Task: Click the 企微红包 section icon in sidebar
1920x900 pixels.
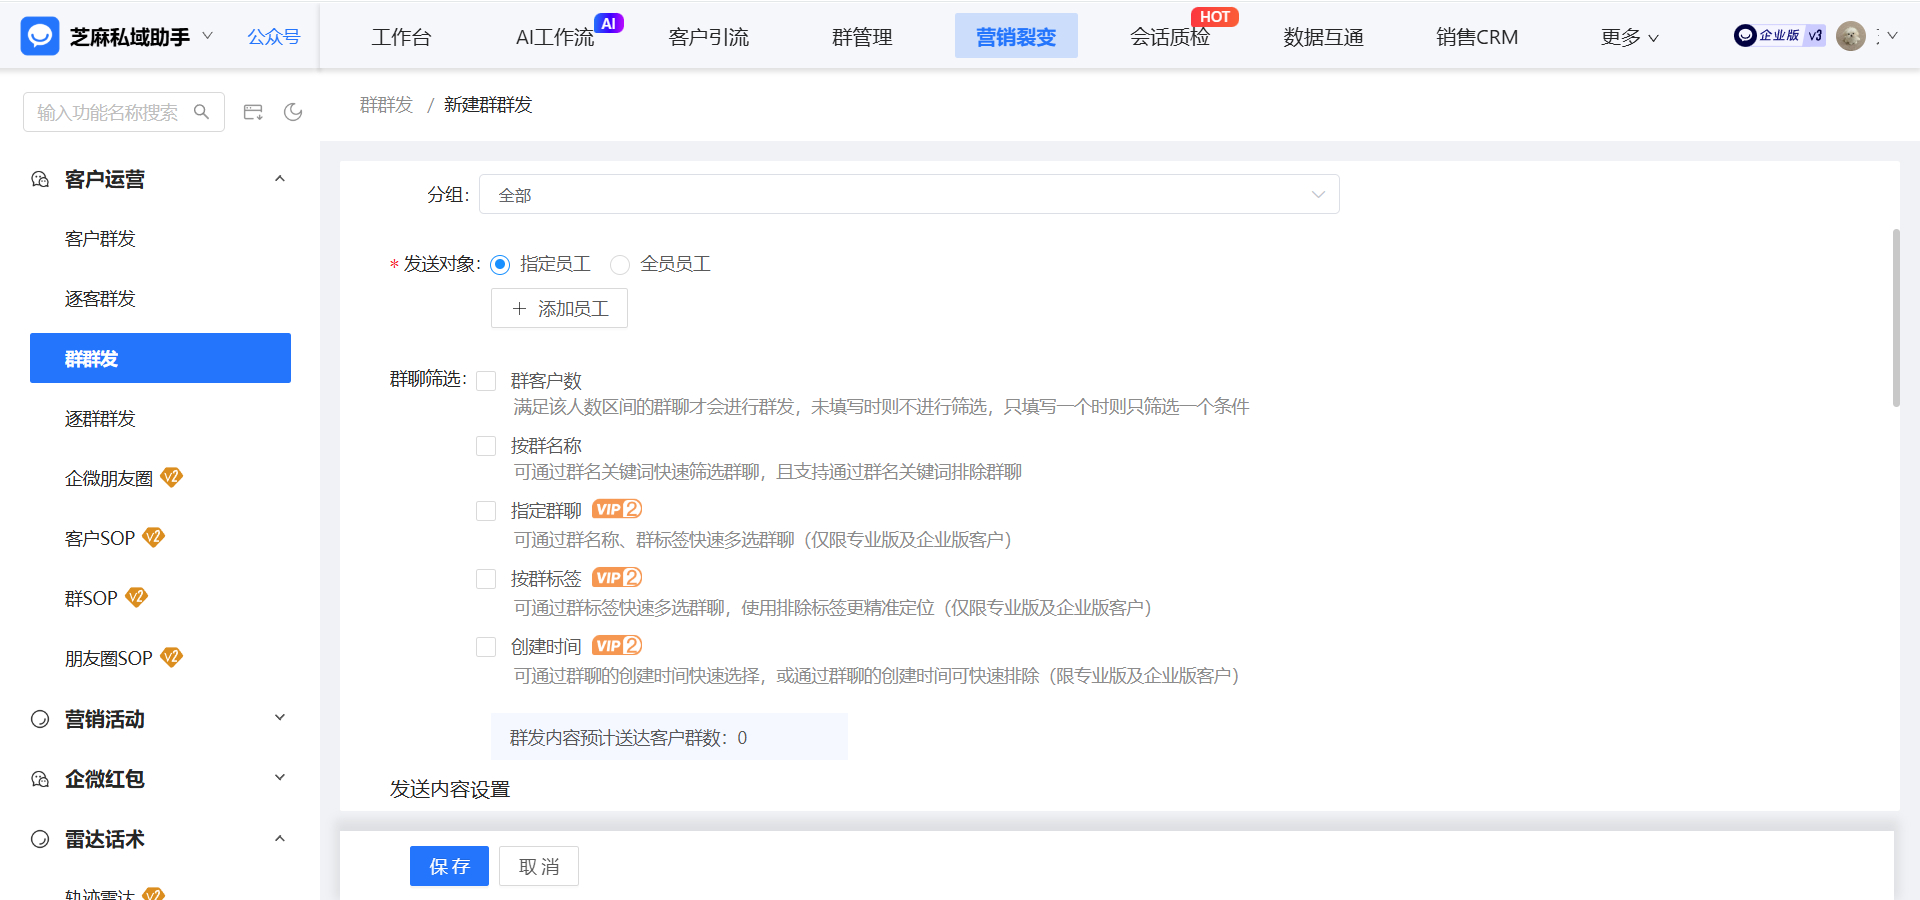Action: pos(39,778)
